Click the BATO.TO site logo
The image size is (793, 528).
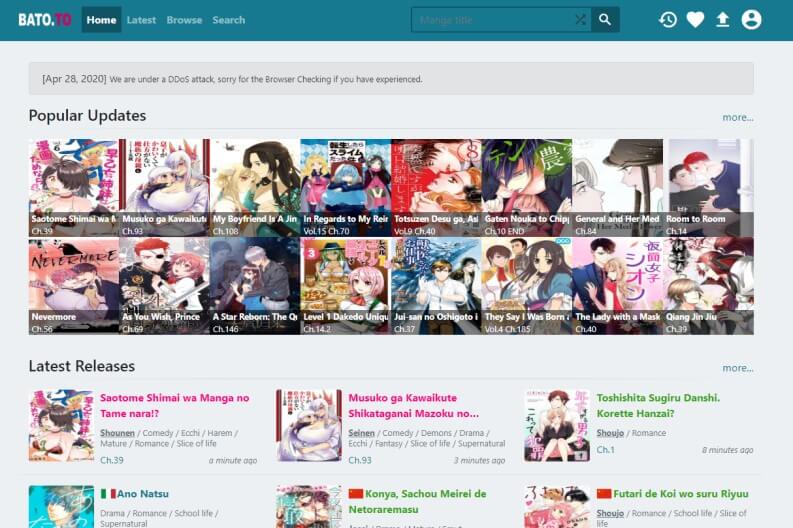click(45, 20)
